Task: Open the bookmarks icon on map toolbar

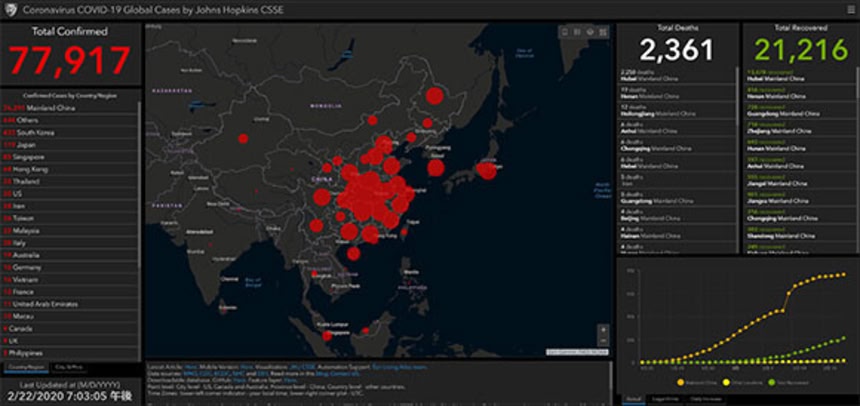Action: (565, 32)
